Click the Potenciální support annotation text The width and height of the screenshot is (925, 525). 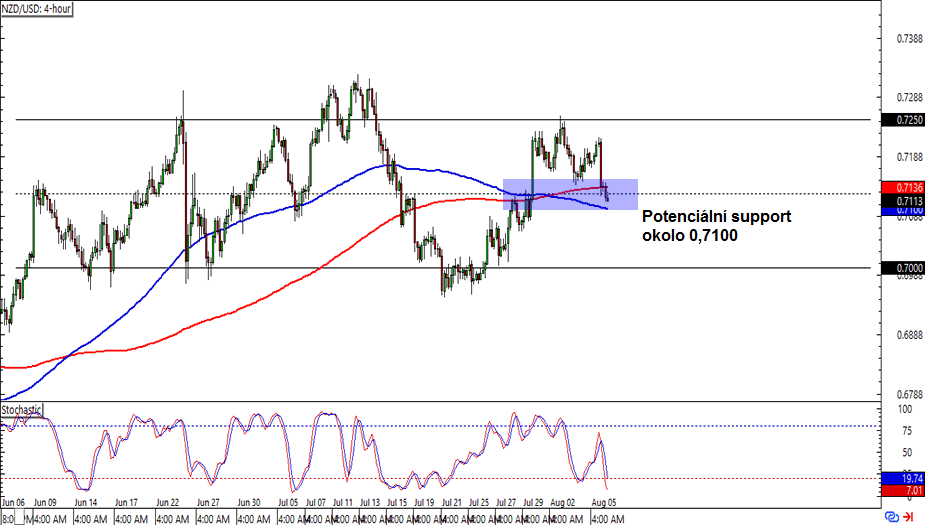point(716,226)
